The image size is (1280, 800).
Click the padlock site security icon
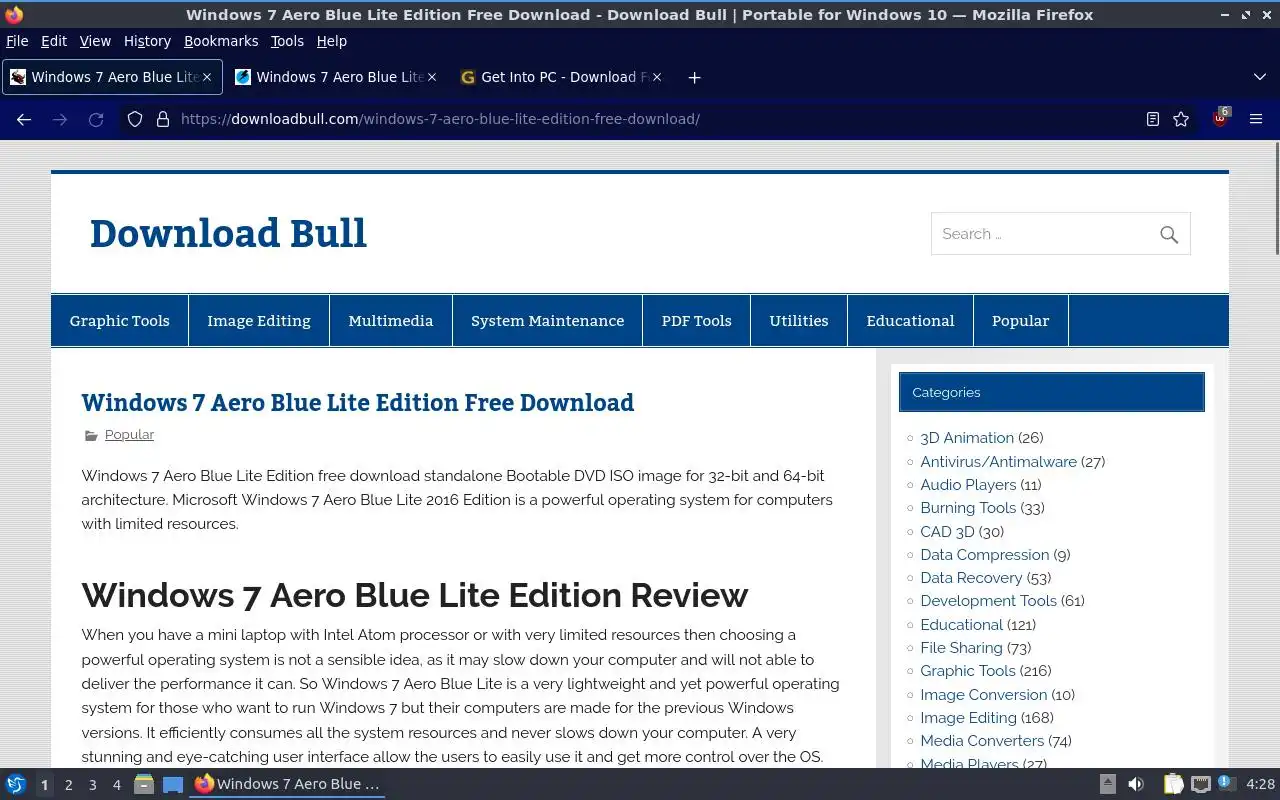pos(163,119)
